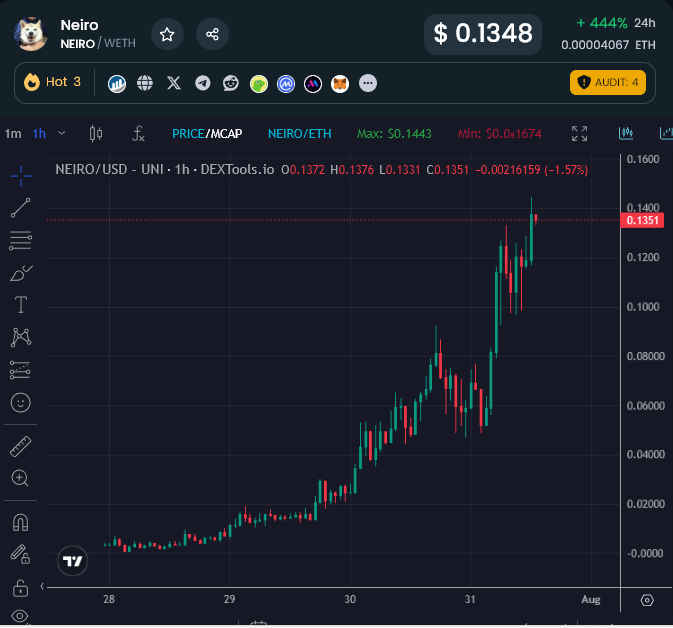Open the token Reddit community
The image size is (673, 628).
coord(230,83)
